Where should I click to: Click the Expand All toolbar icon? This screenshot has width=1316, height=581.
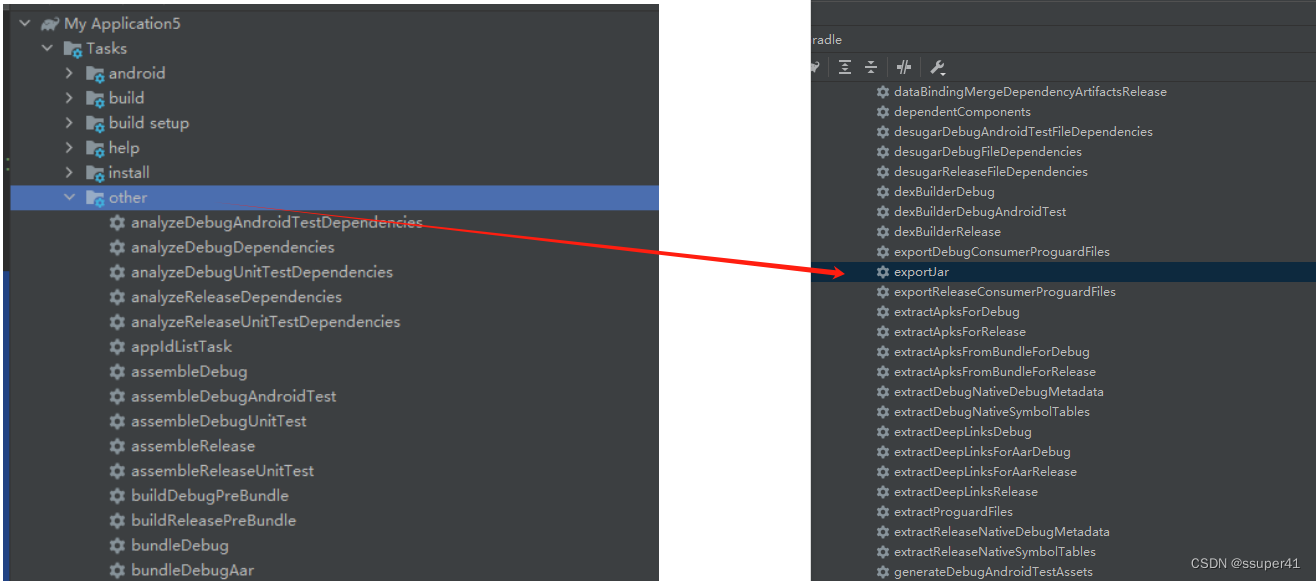pos(845,67)
